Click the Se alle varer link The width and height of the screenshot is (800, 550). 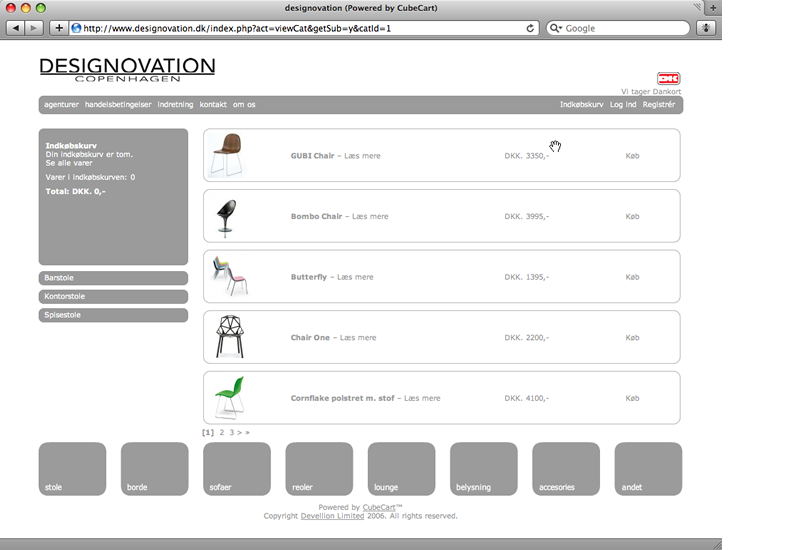tap(69, 163)
